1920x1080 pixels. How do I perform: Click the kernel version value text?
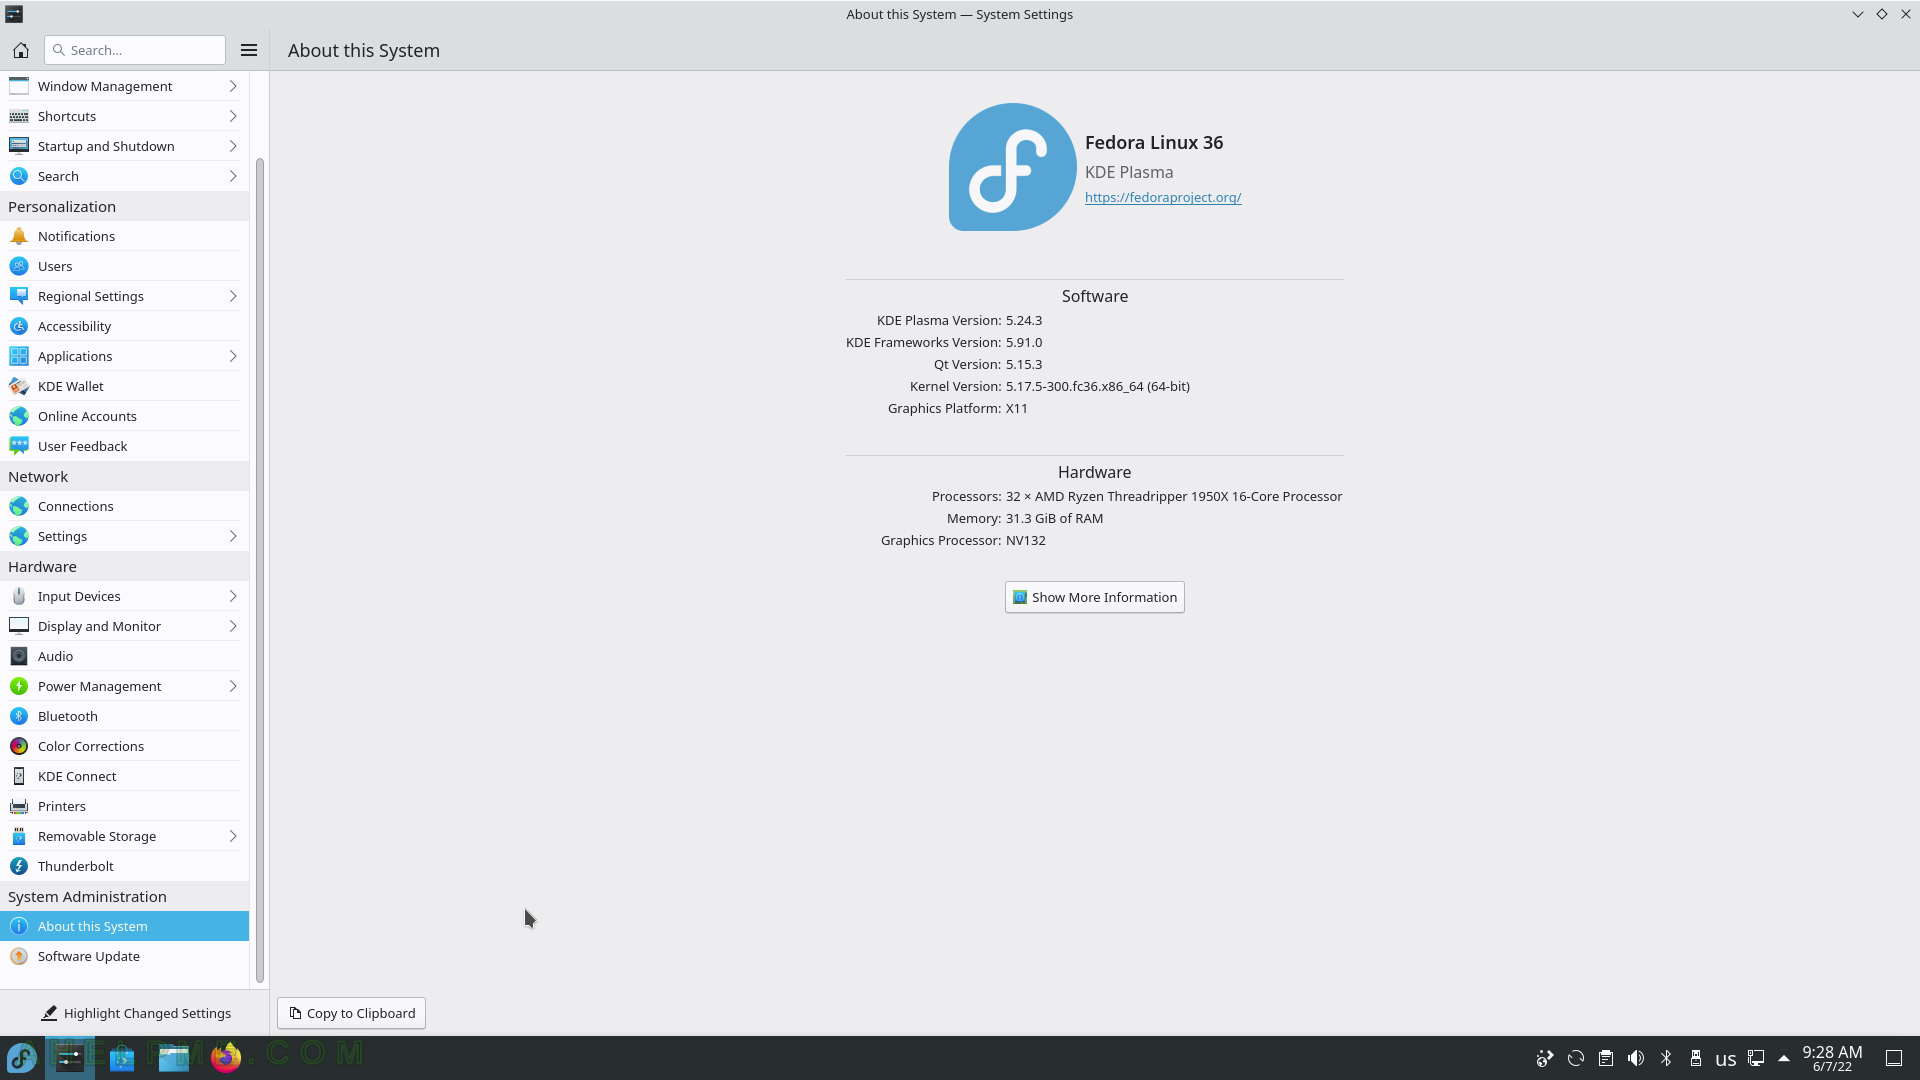point(1098,386)
